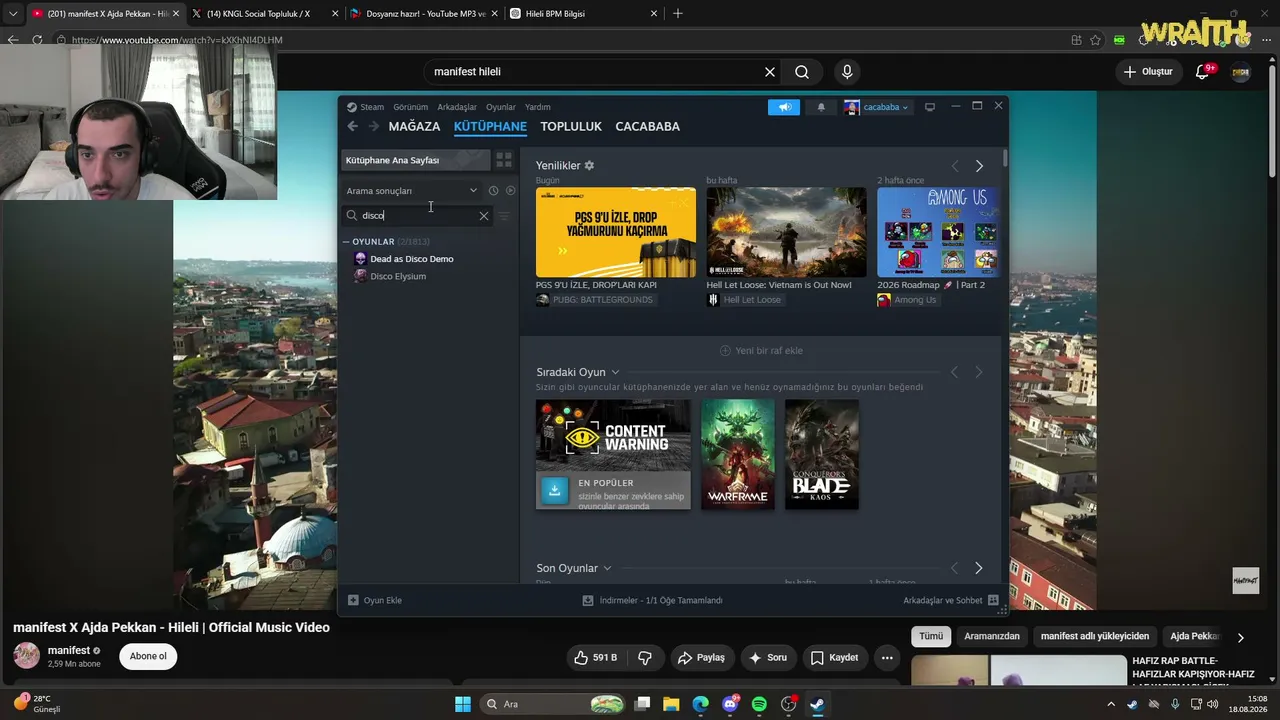Expand the Sıradaki Oyun shelf dropdown
The image size is (1280, 720).
point(615,372)
